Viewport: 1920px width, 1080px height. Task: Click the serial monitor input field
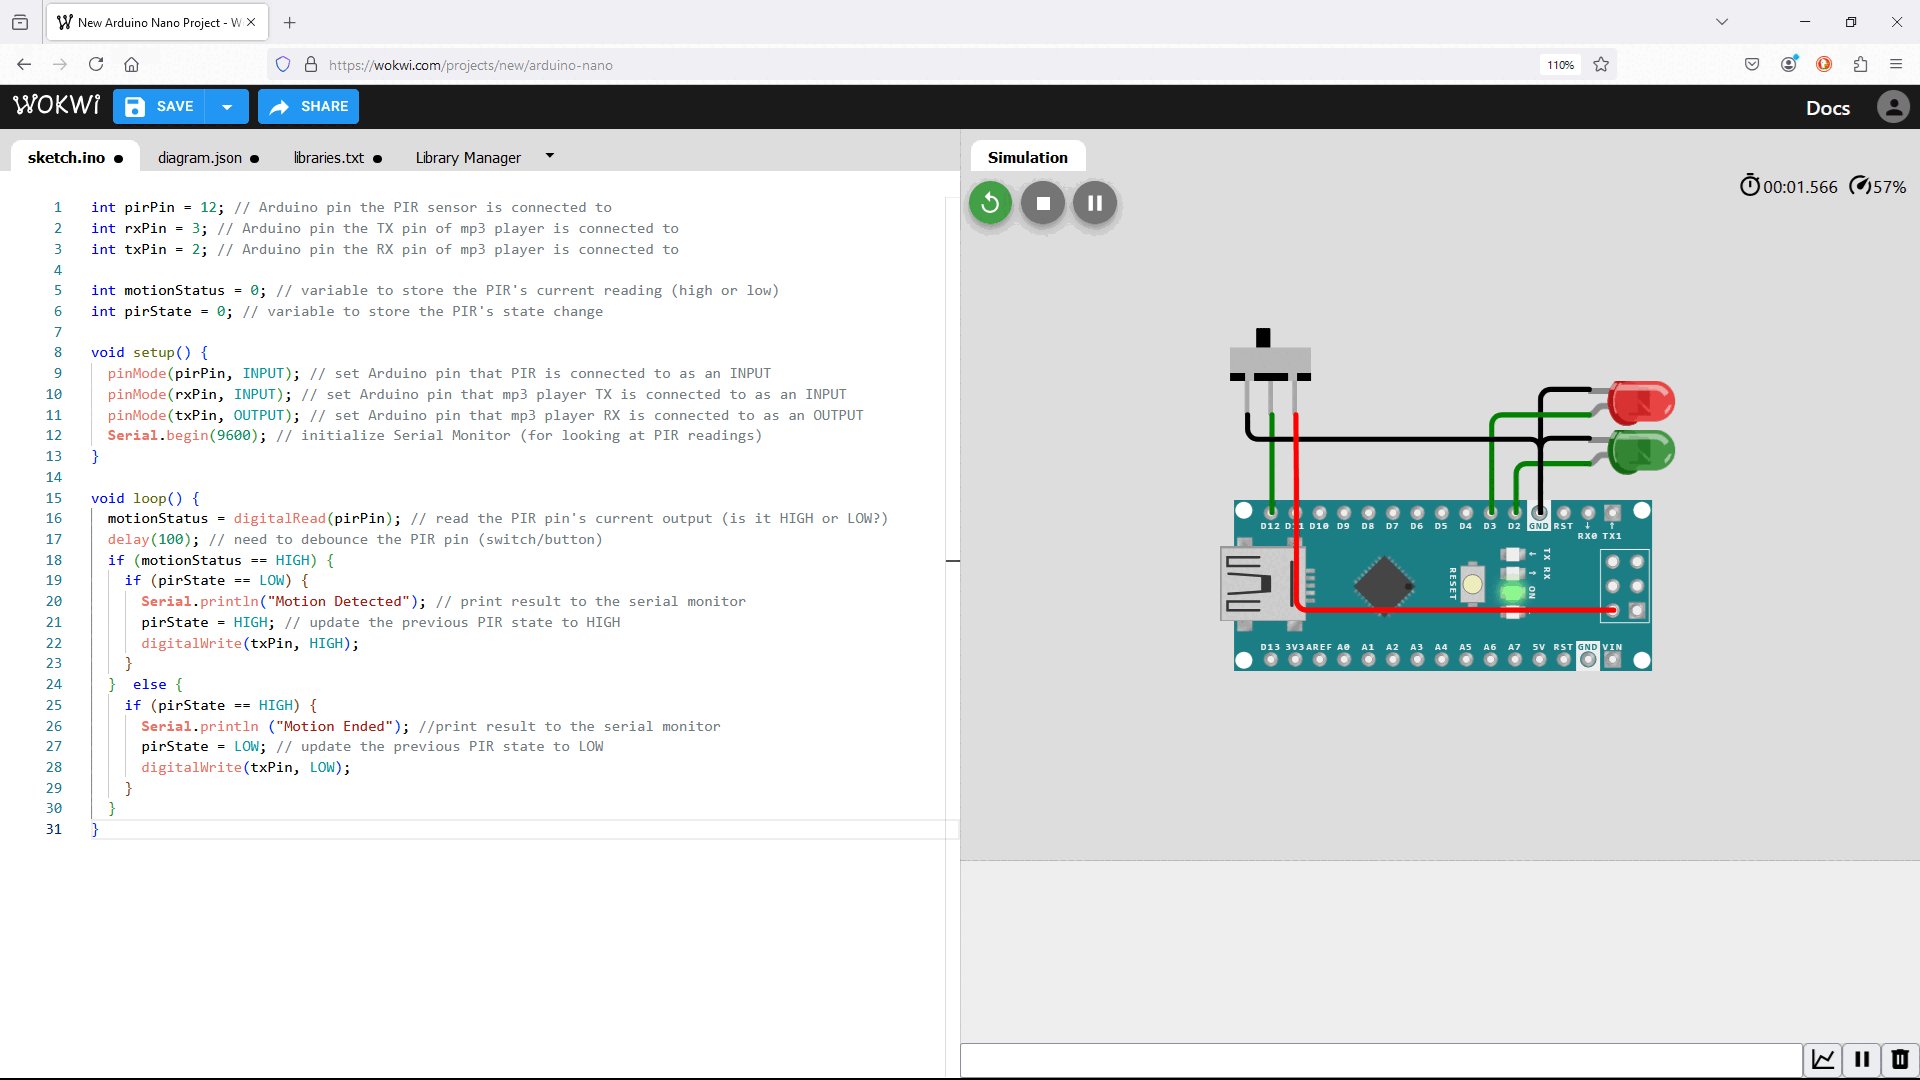[1380, 1060]
